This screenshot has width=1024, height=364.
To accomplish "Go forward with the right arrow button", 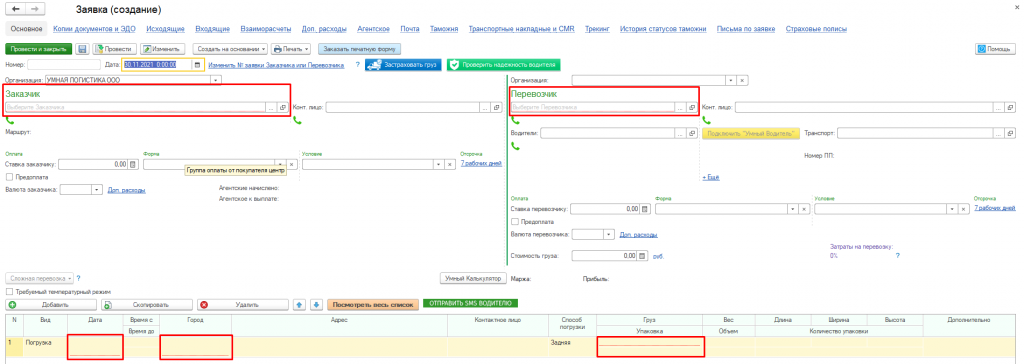I will click(x=34, y=9).
